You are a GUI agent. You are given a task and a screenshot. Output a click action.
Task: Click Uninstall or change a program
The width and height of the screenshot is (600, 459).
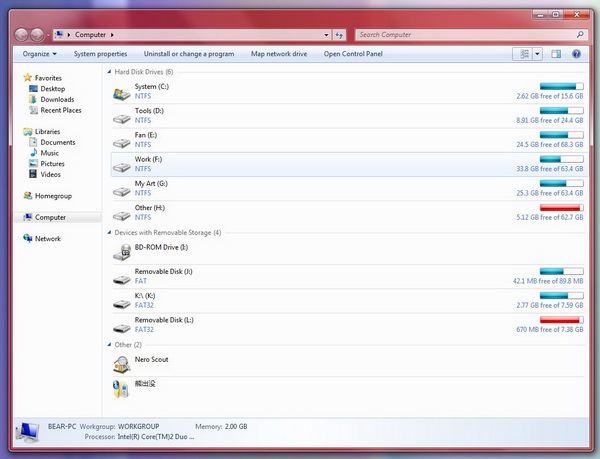point(189,54)
